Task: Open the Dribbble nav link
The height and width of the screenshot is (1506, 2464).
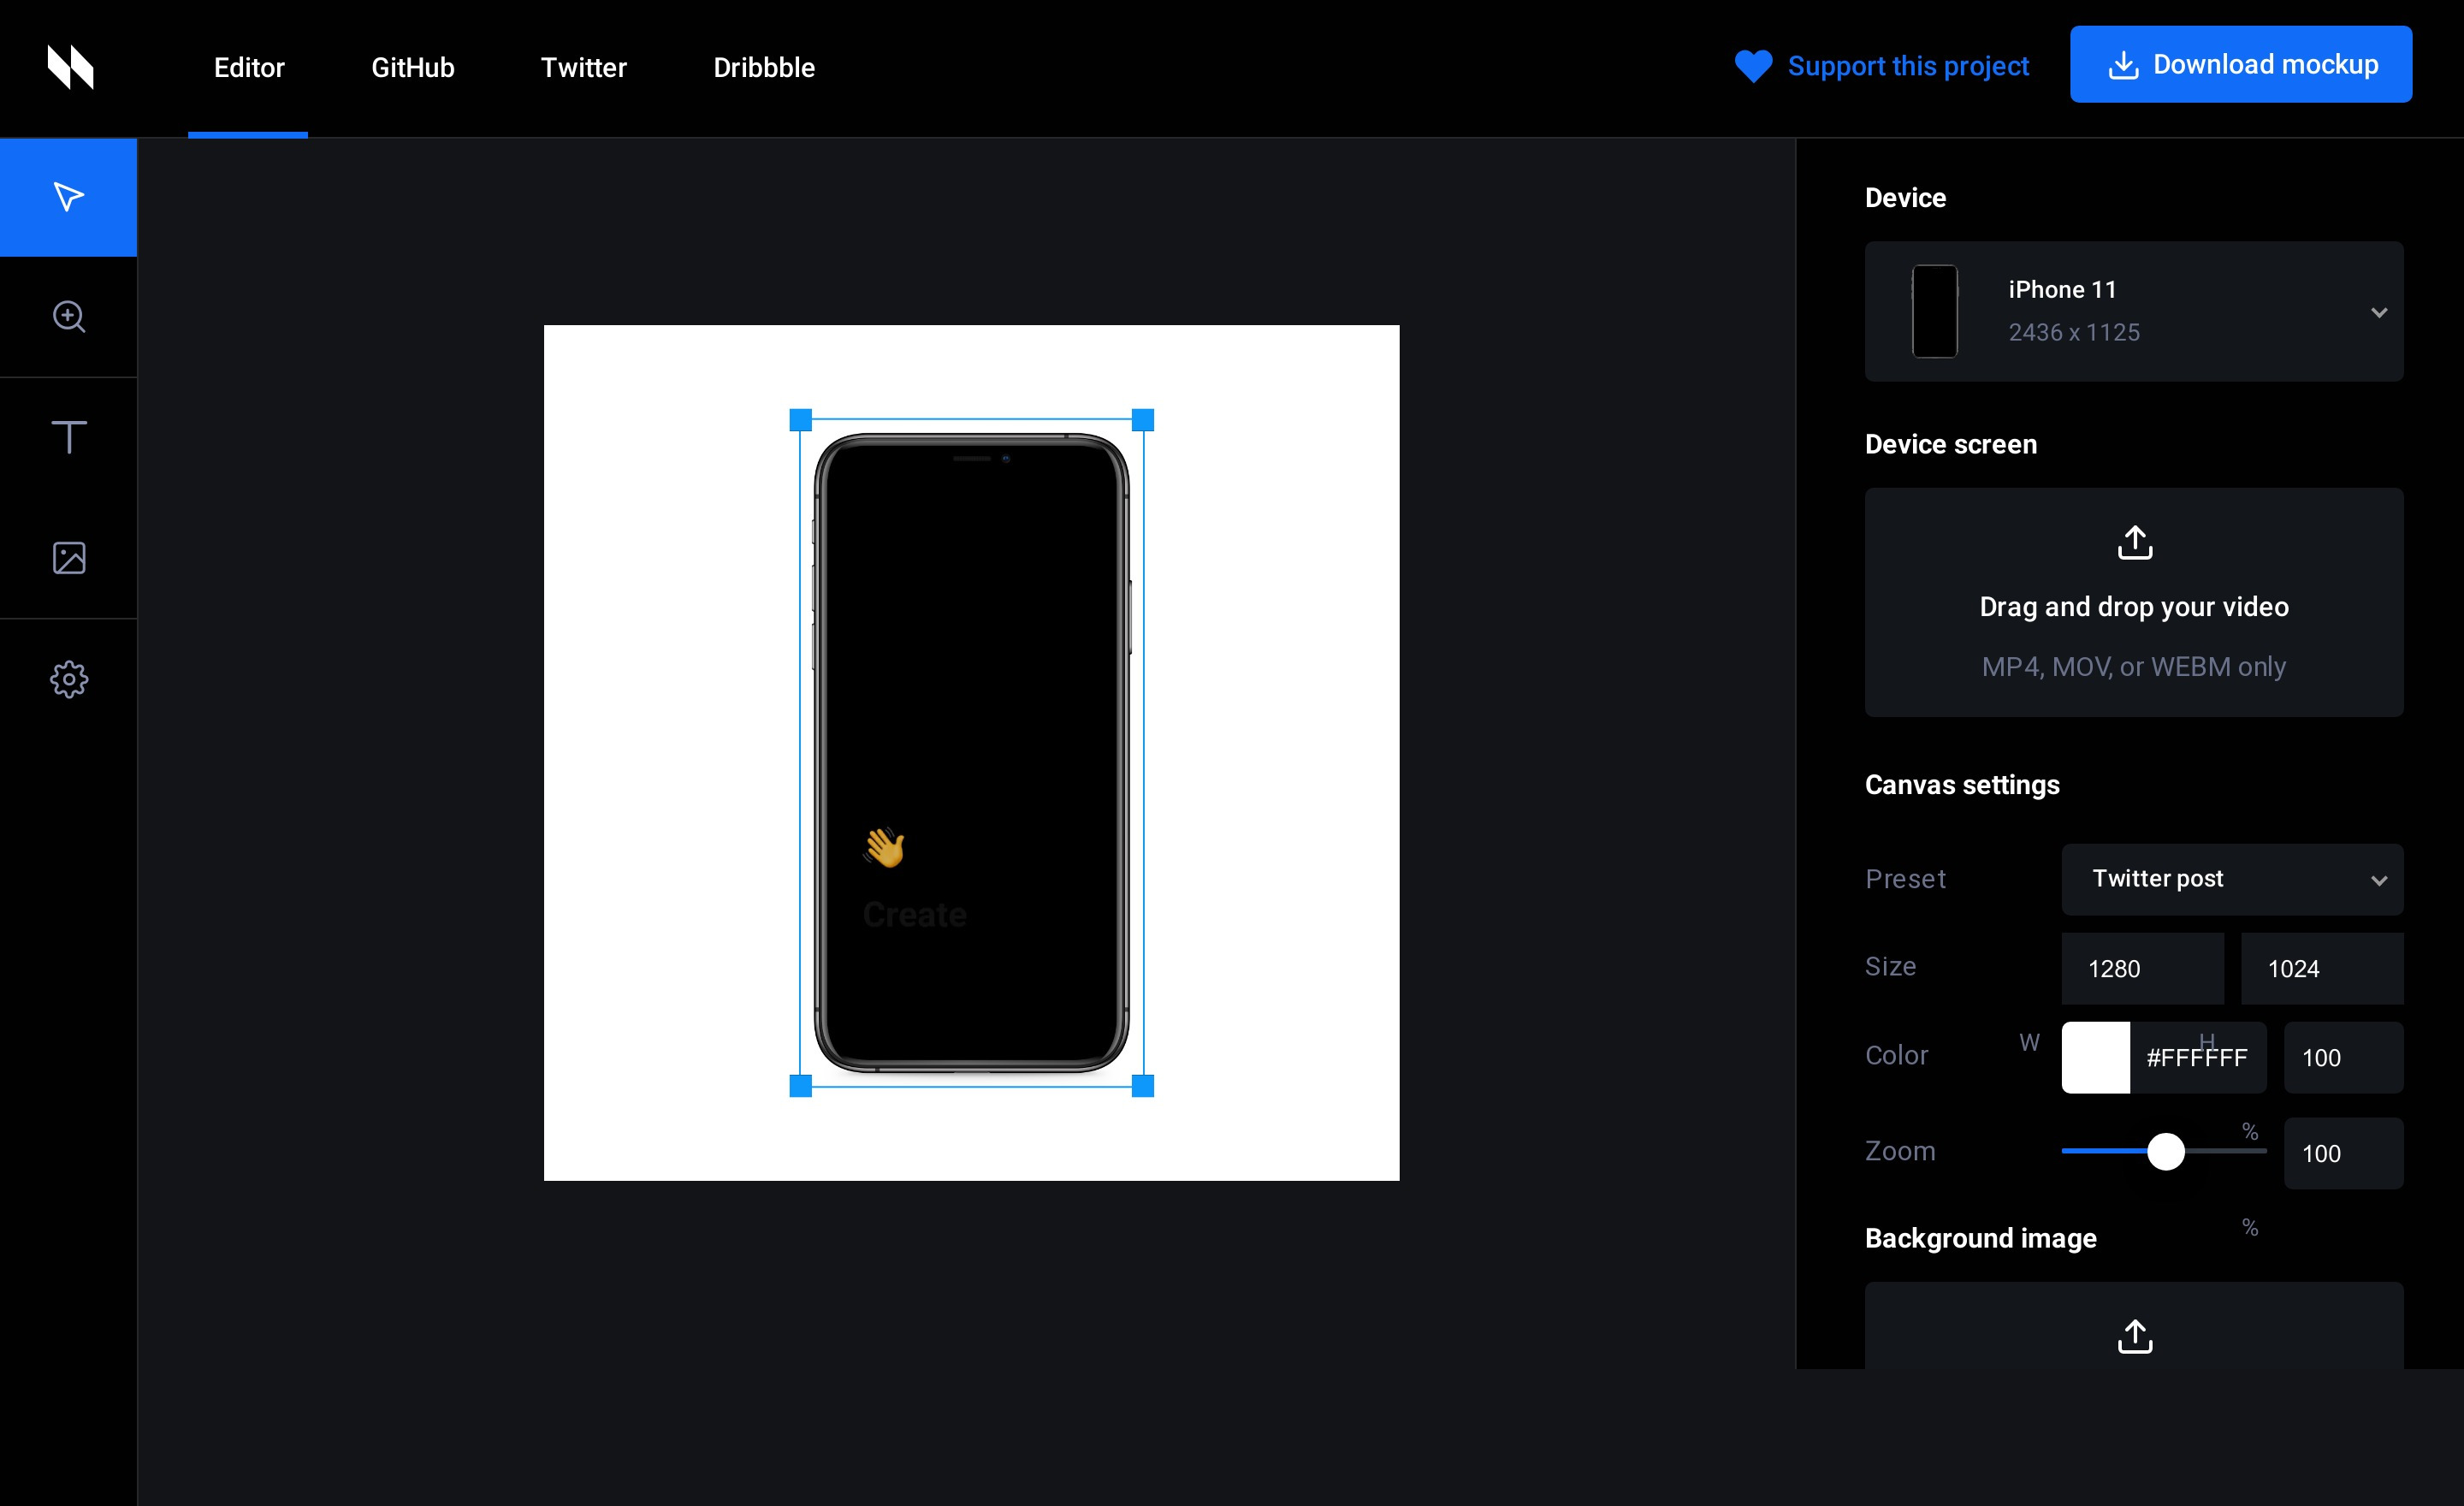Action: [763, 67]
